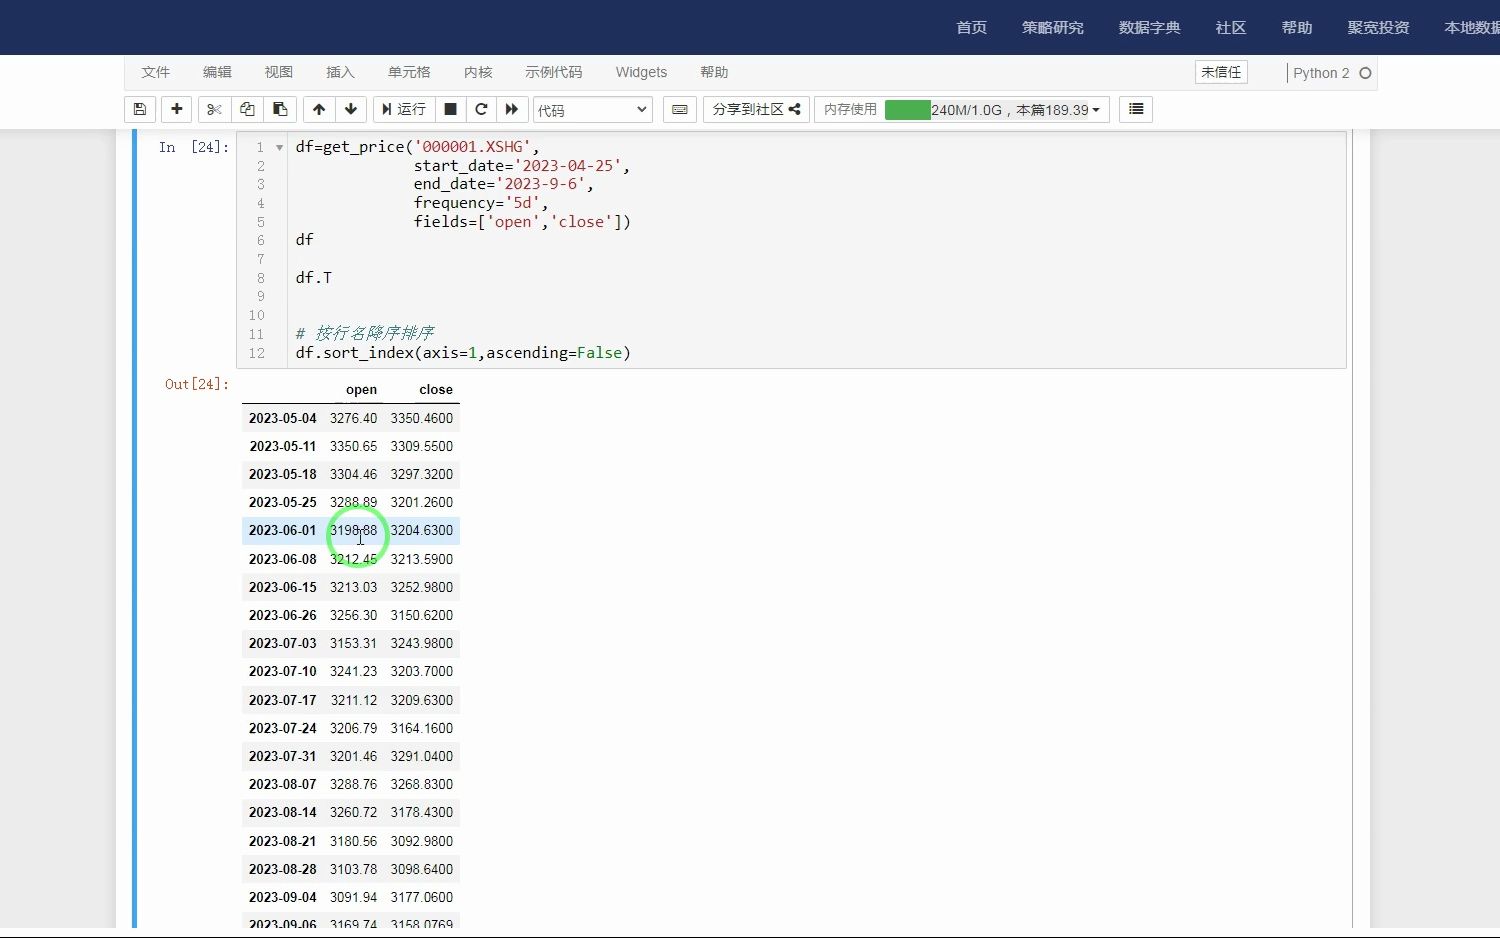The height and width of the screenshot is (938, 1500).
Task: Click open value 3288.76
Action: [x=354, y=784]
